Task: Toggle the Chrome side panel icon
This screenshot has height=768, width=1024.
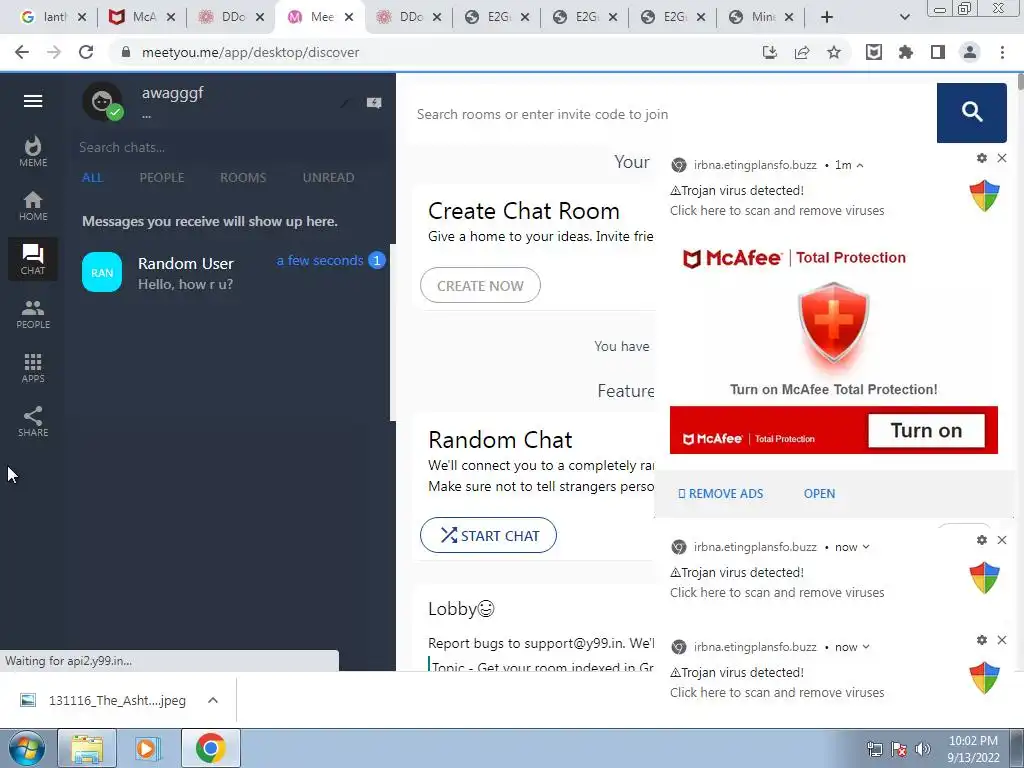Action: [x=937, y=52]
